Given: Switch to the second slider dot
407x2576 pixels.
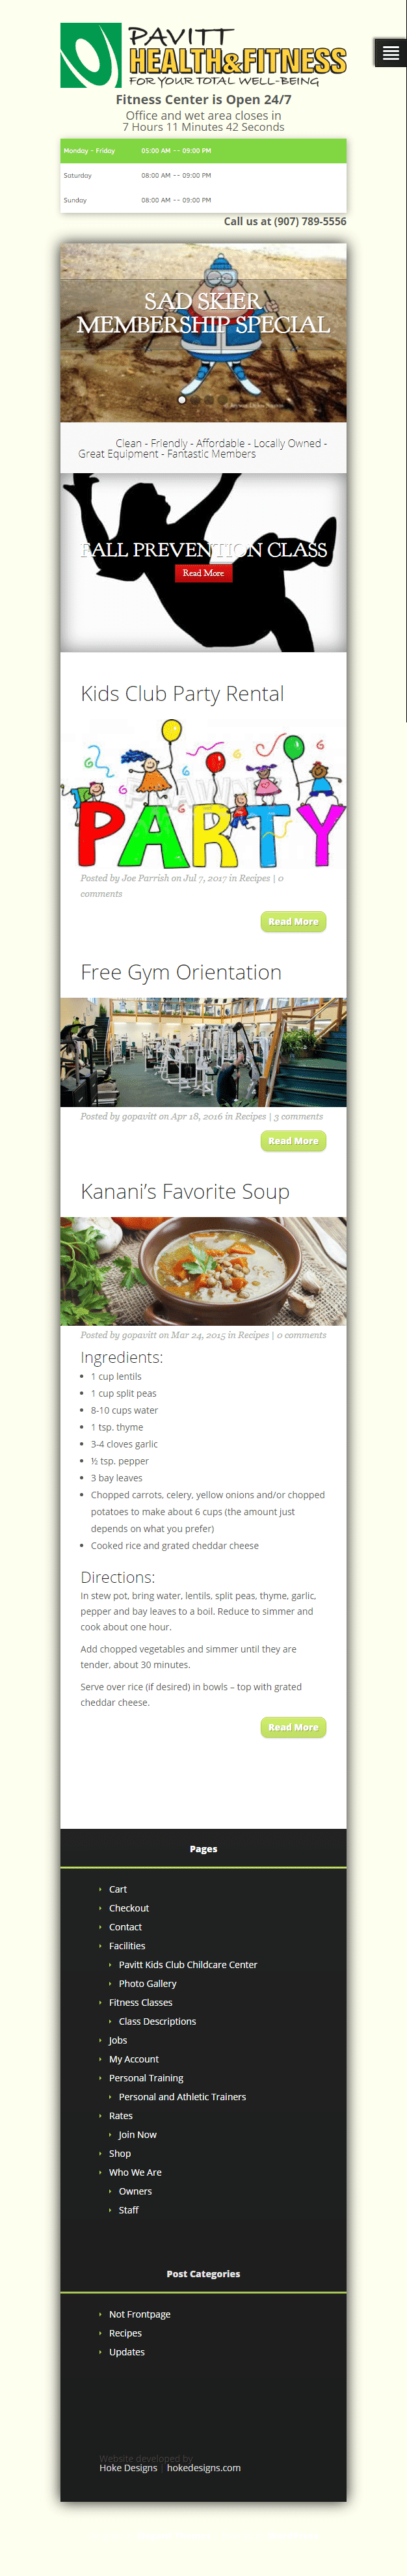Looking at the screenshot, I should click(196, 399).
